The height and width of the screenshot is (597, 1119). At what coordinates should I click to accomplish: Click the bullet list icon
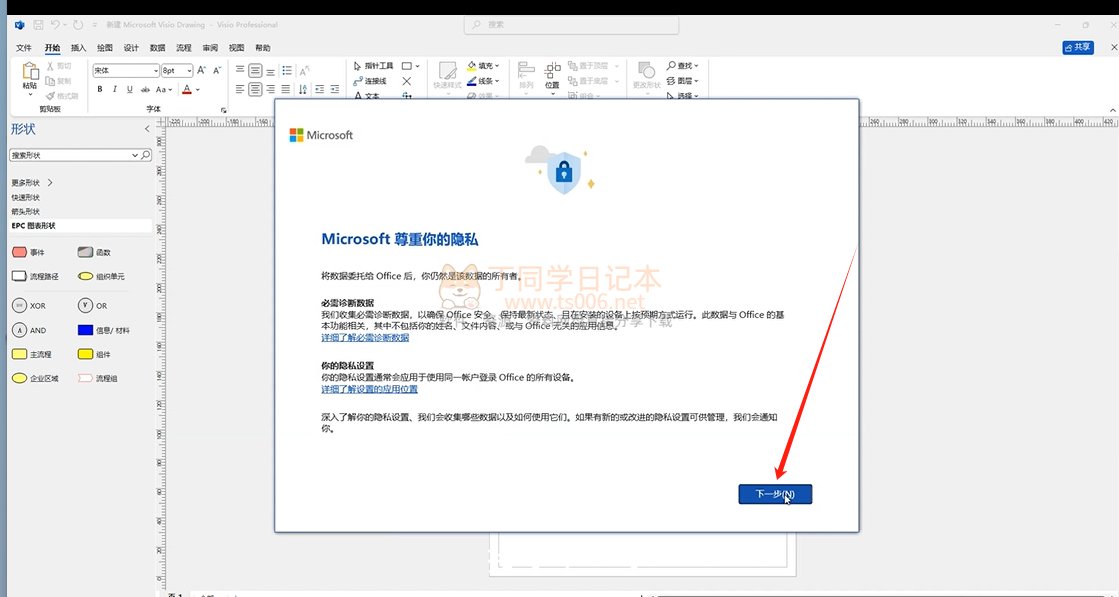[286, 70]
